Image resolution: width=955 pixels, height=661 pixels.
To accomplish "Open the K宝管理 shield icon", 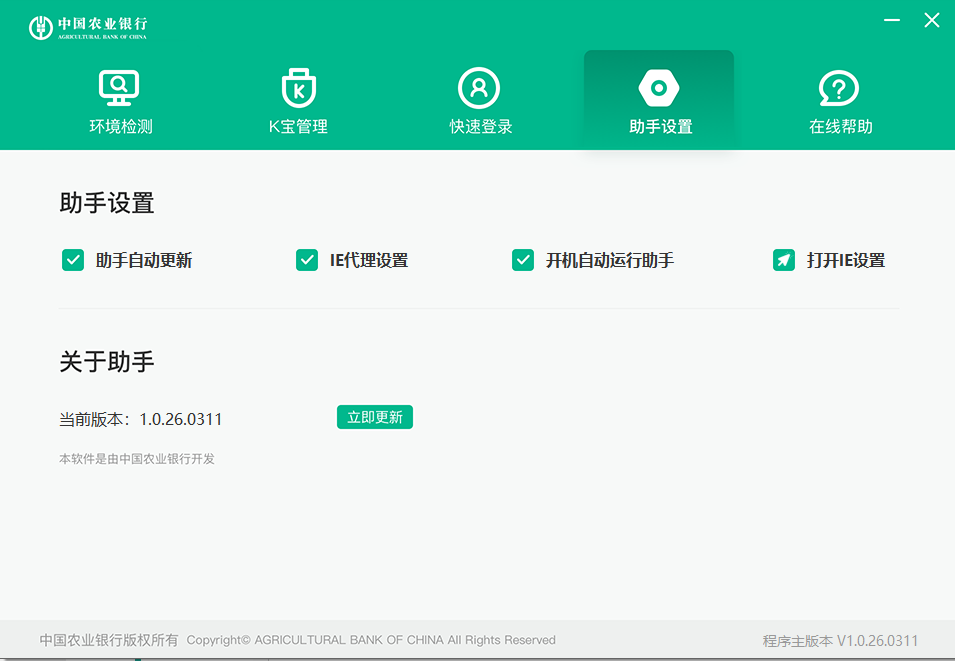I will point(298,88).
